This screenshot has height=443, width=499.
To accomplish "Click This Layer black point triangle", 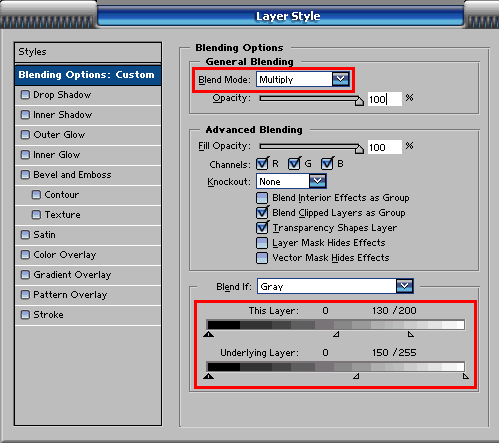I will click(209, 334).
